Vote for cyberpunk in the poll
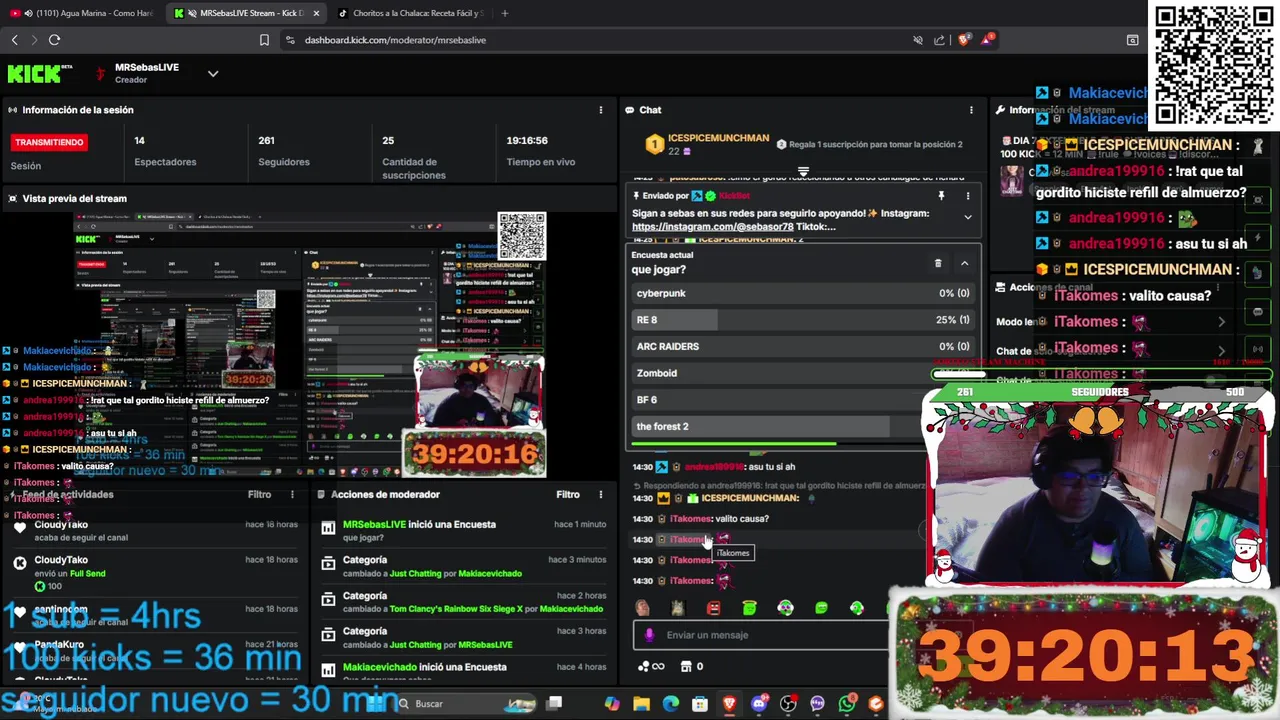 pos(803,293)
